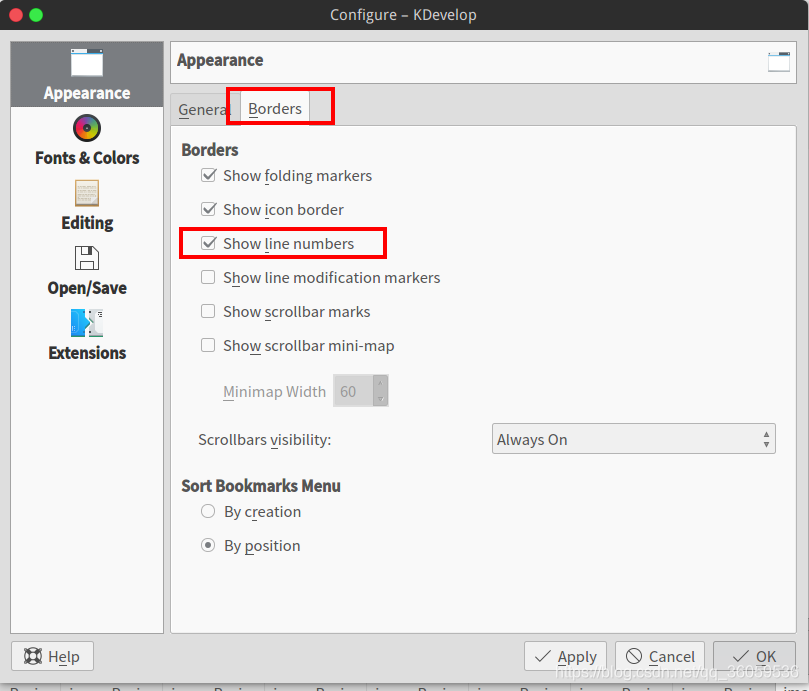Open the Editing settings page
This screenshot has width=809, height=691.
pos(87,205)
